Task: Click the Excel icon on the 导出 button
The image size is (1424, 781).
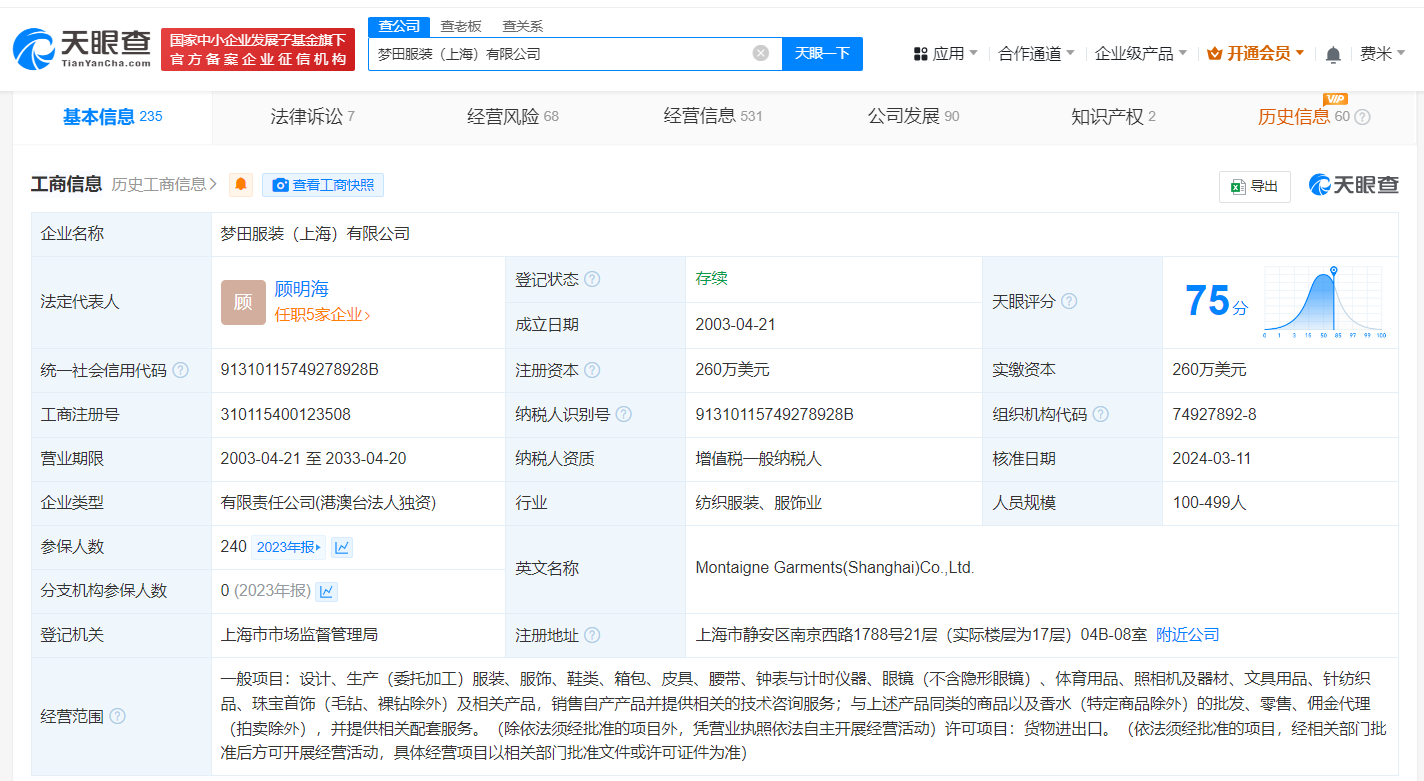Action: coord(1238,186)
